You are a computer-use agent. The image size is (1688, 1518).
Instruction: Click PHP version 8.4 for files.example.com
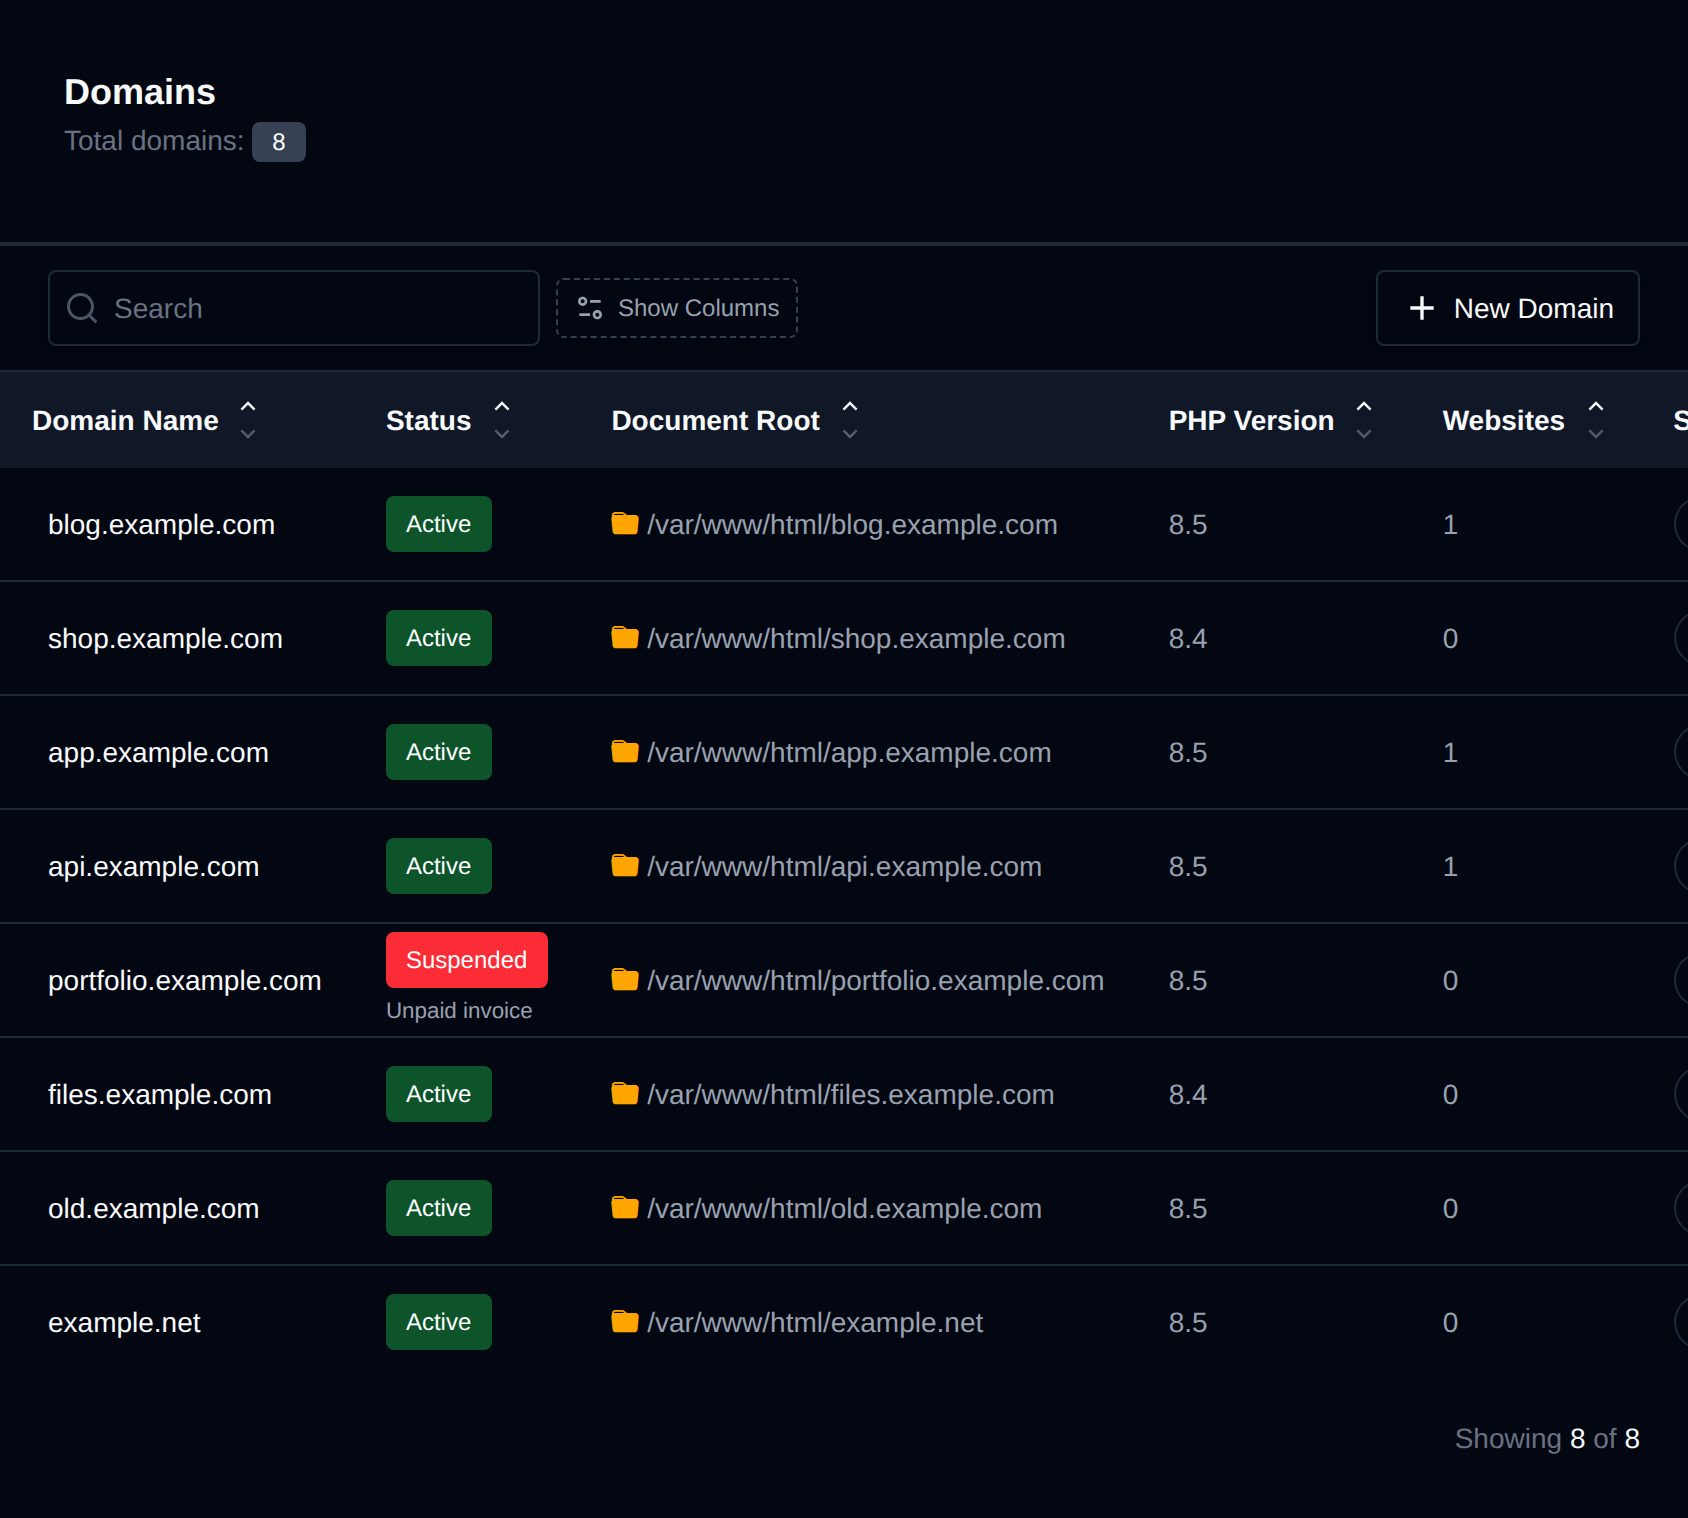coord(1188,1095)
